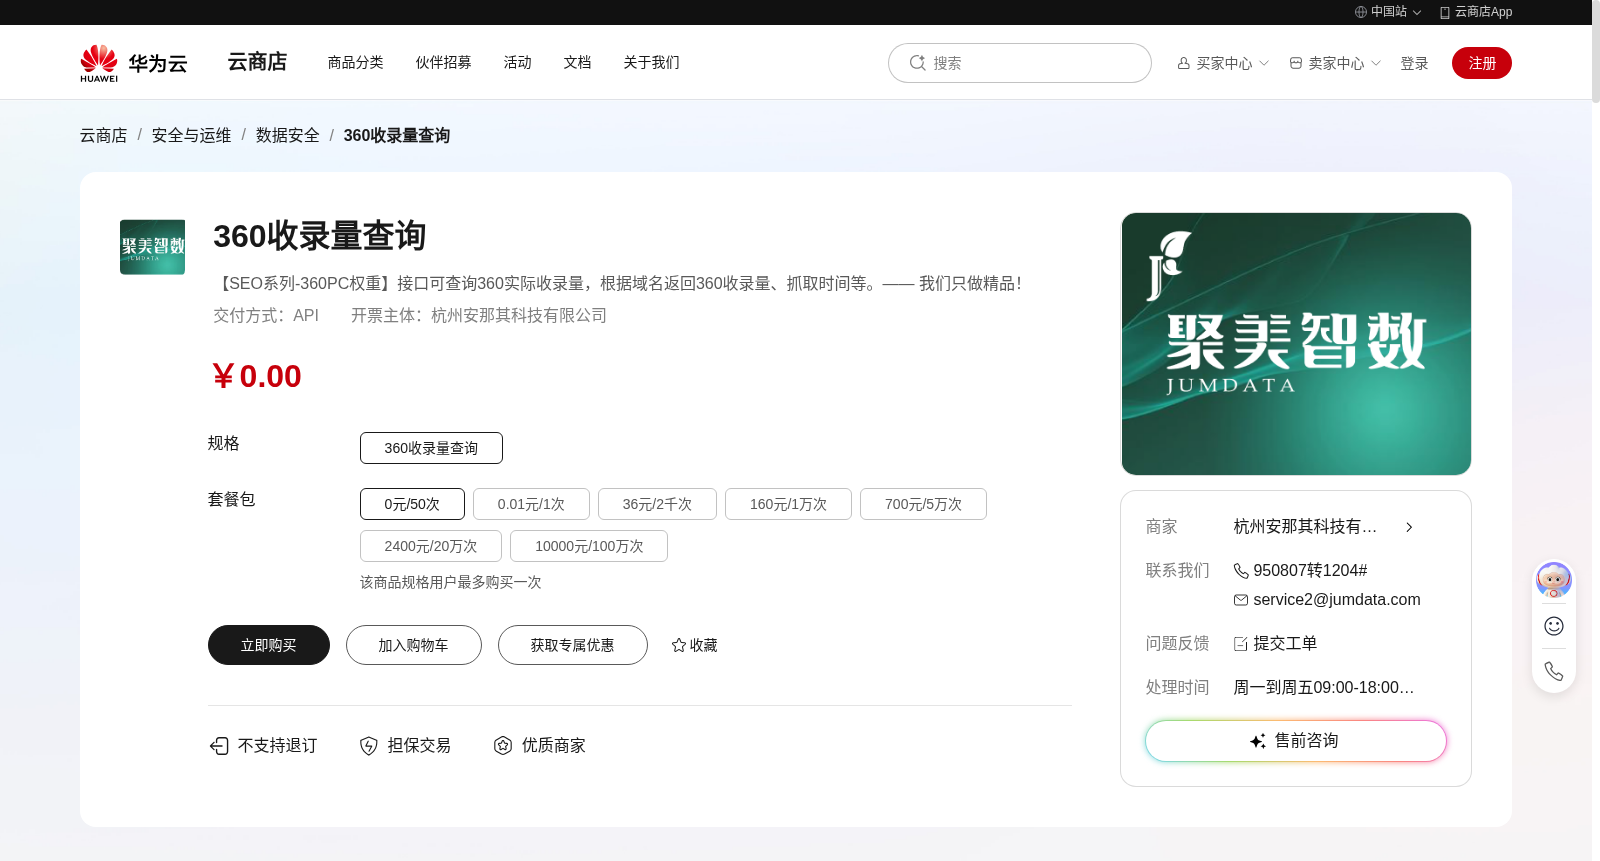Click the 担保交易 text

419,746
